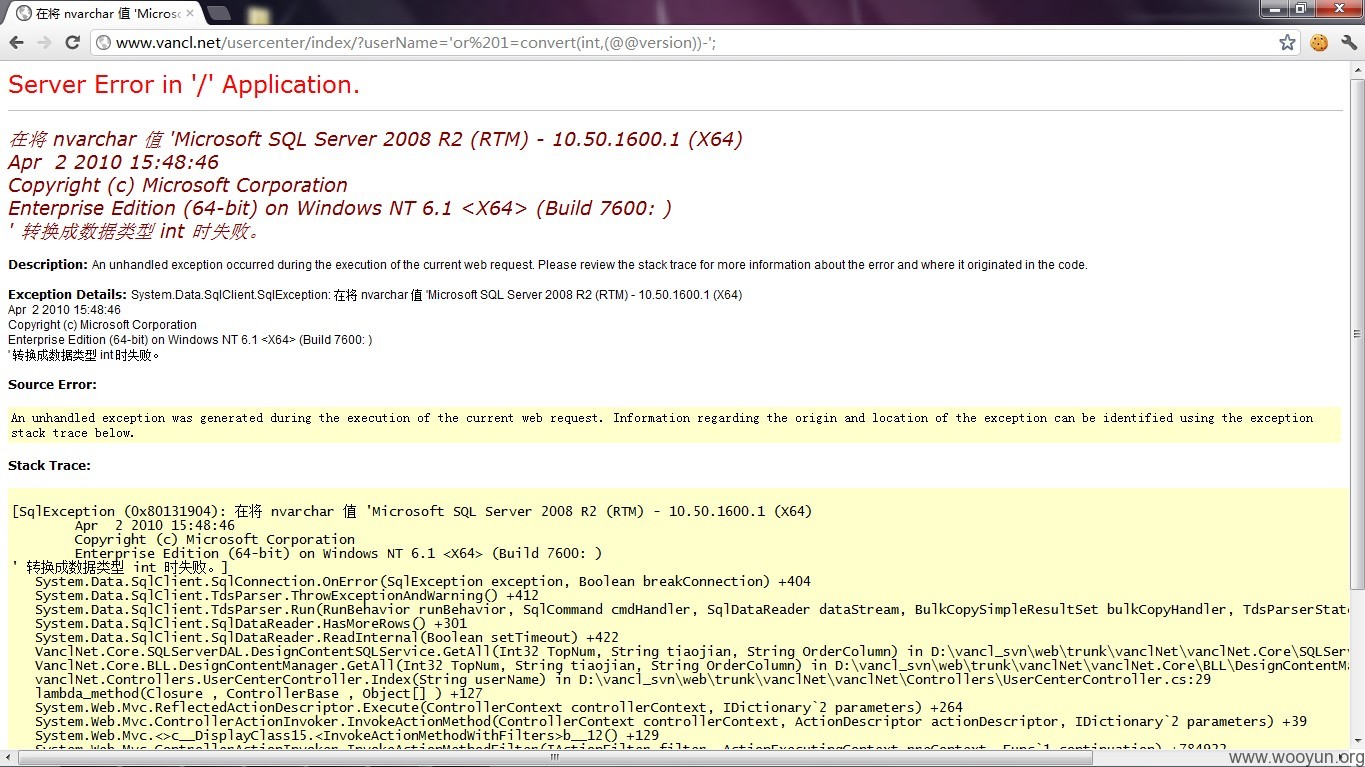This screenshot has width=1365, height=767.
Task: Click the '[SqlException (0x80131904)' stack line
Action: (x=412, y=511)
